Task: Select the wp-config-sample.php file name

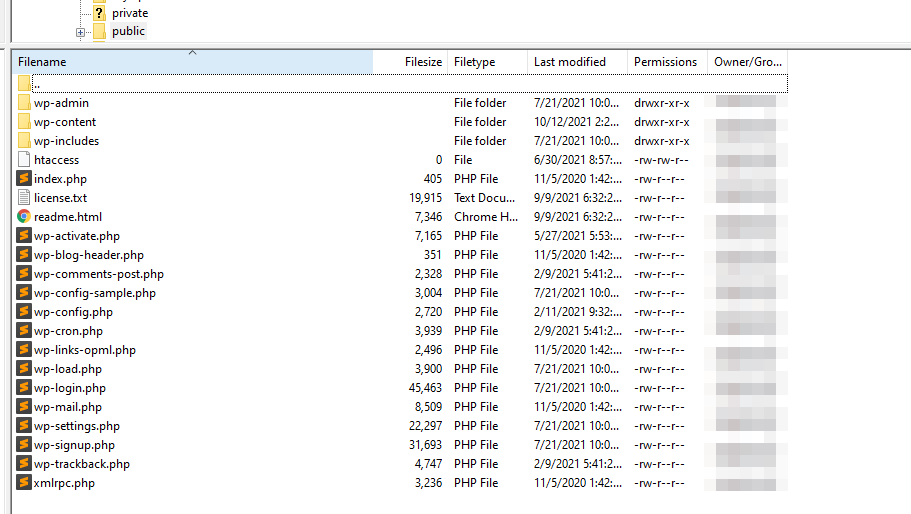Action: coord(95,293)
